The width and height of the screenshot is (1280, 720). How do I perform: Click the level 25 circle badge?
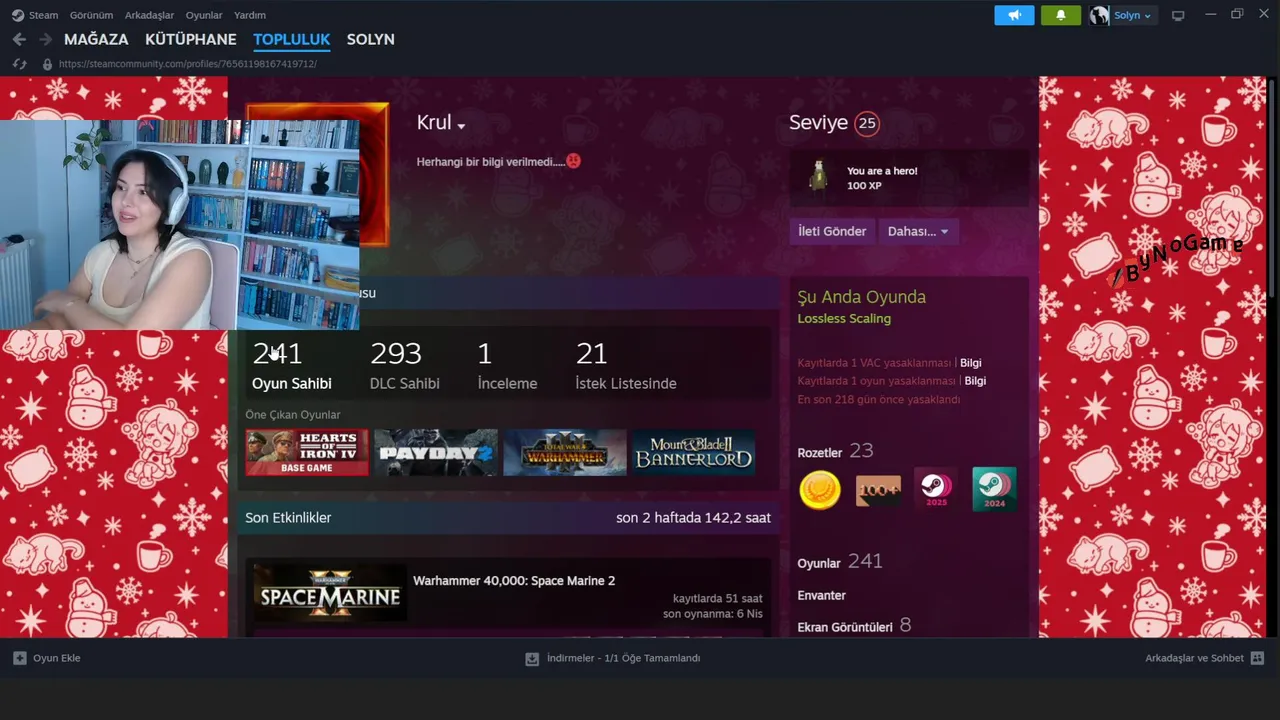867,124
